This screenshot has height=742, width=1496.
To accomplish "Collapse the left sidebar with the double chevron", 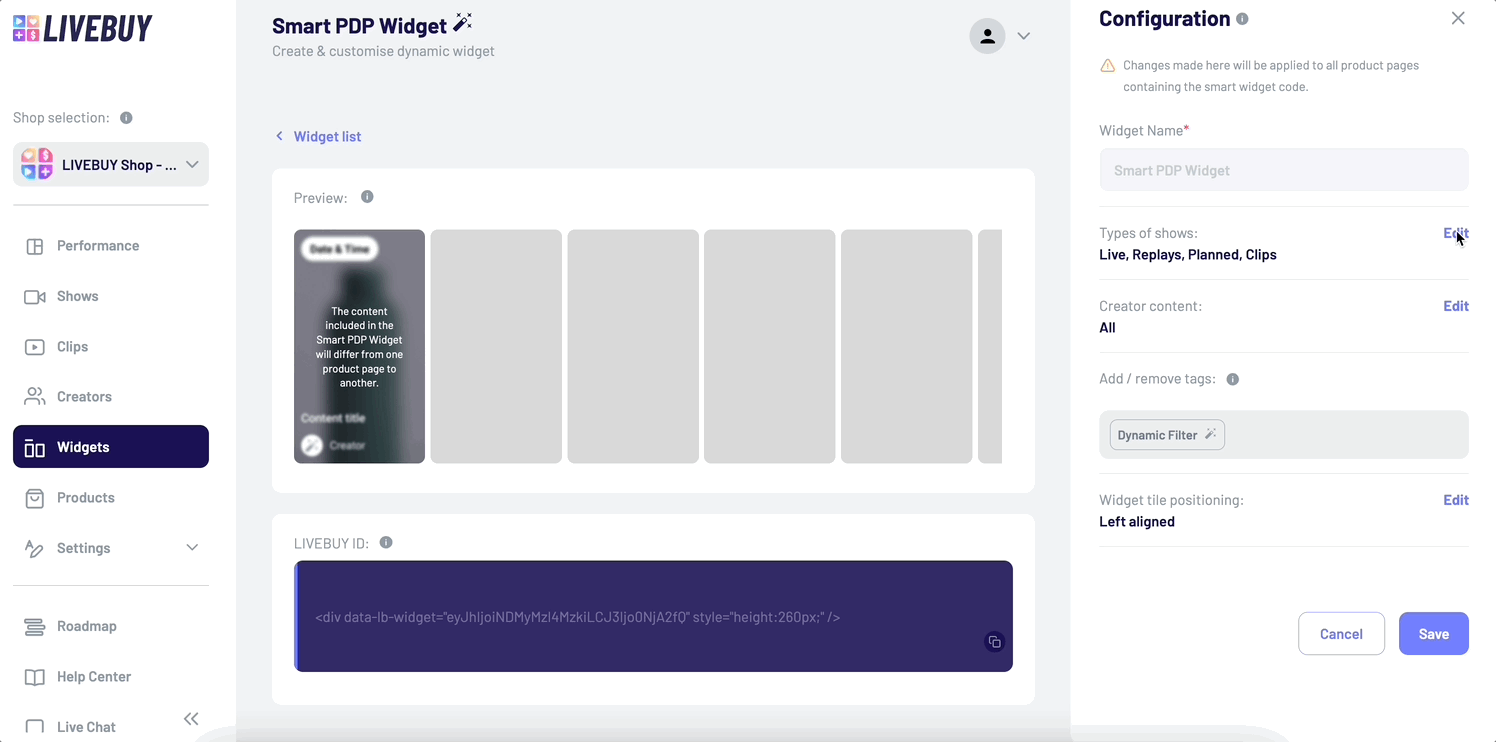I will click(x=190, y=718).
